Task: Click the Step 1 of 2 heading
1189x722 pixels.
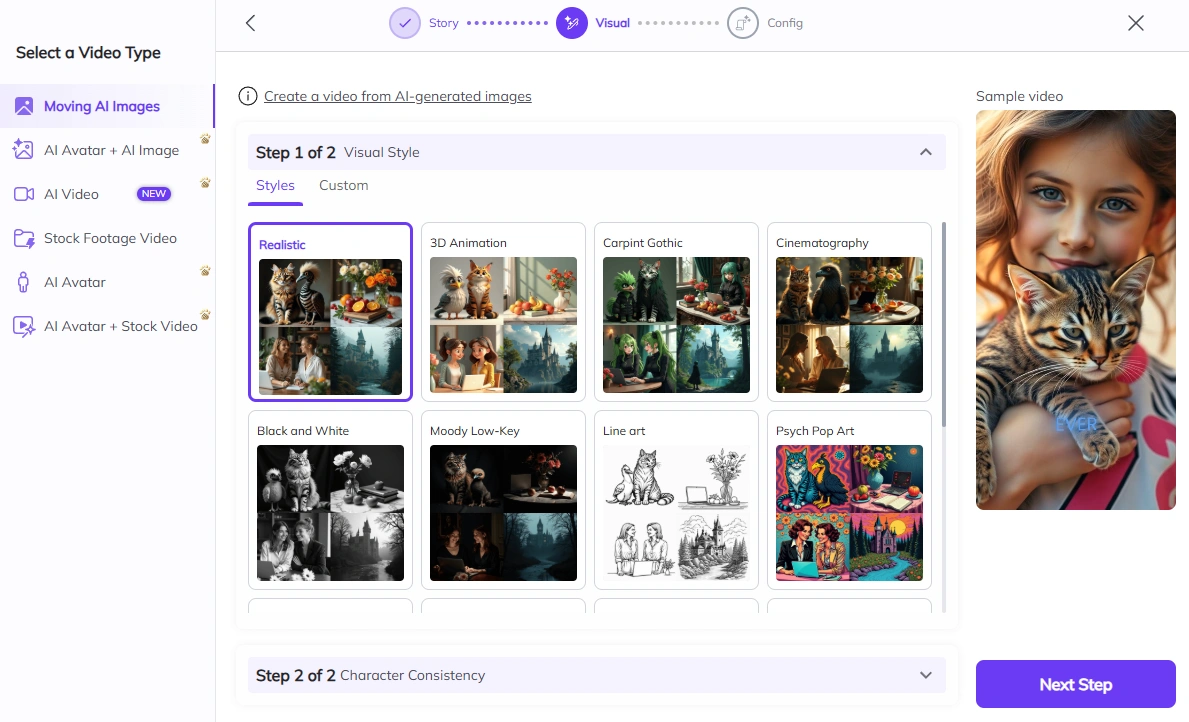Action: click(296, 152)
